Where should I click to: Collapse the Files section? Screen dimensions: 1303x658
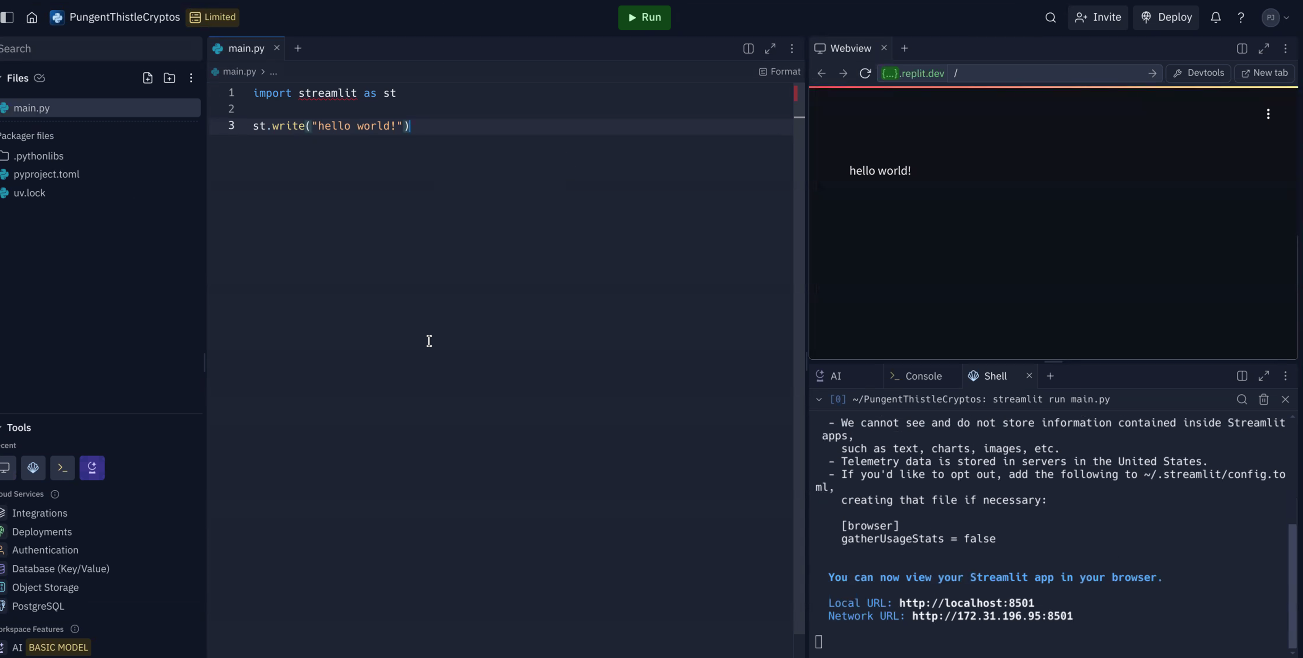pyautogui.click(x=18, y=78)
